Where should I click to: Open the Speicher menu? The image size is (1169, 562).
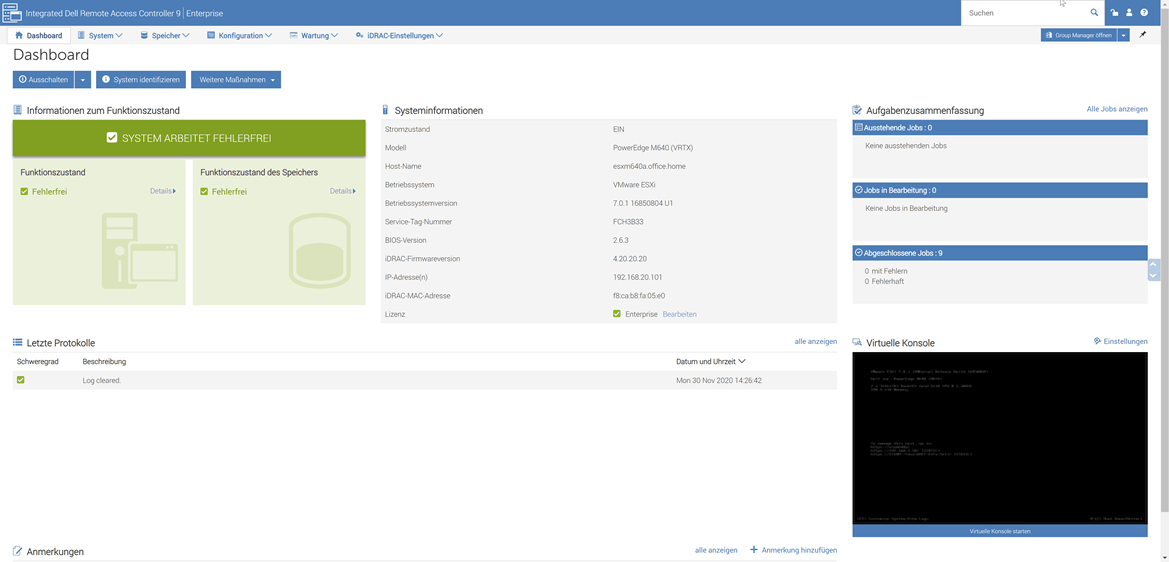165,35
